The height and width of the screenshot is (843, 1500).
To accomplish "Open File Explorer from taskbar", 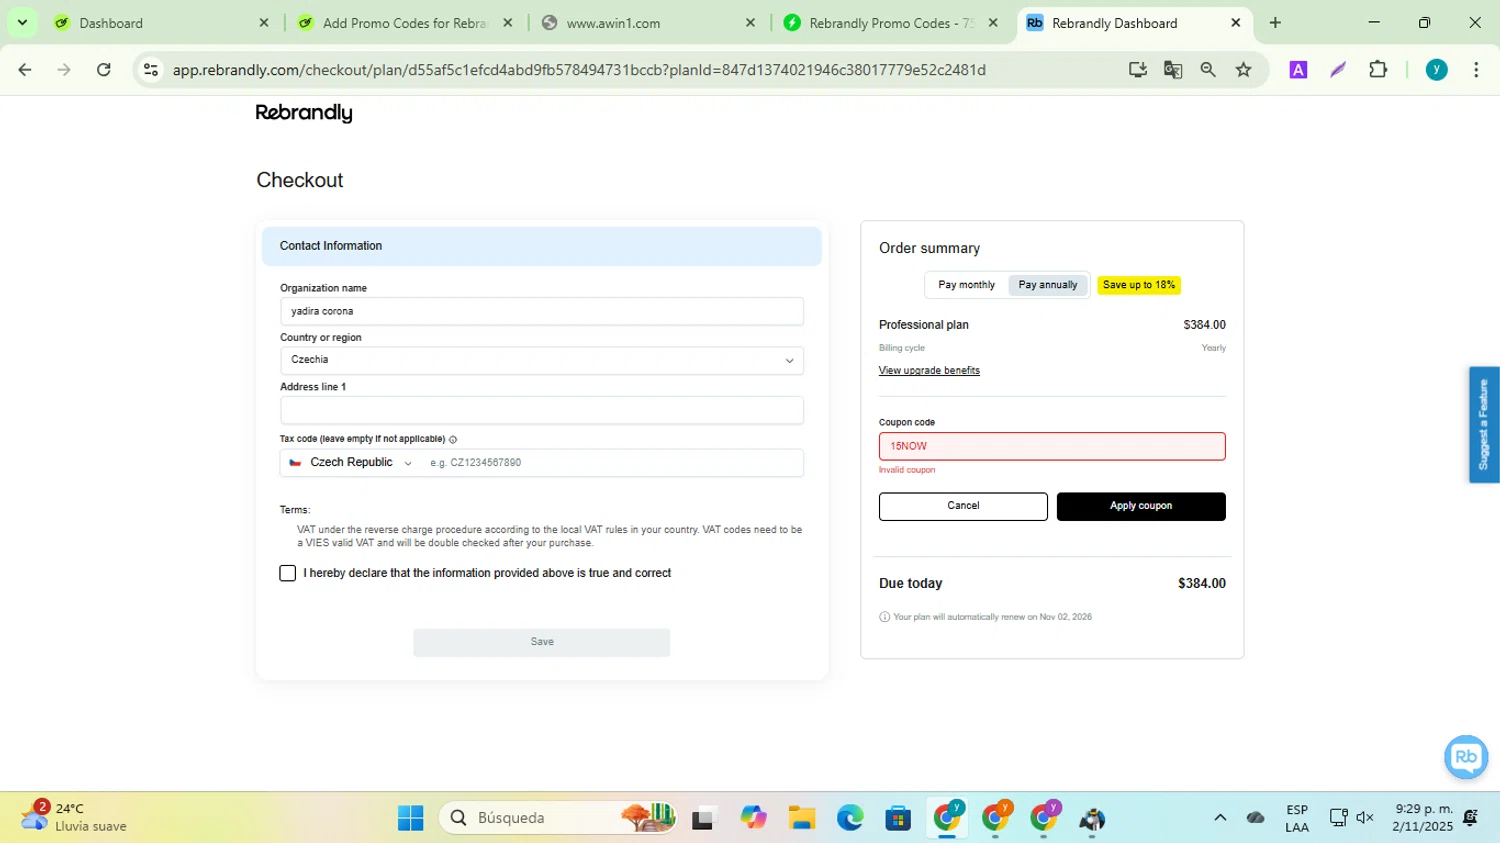I will (801, 818).
